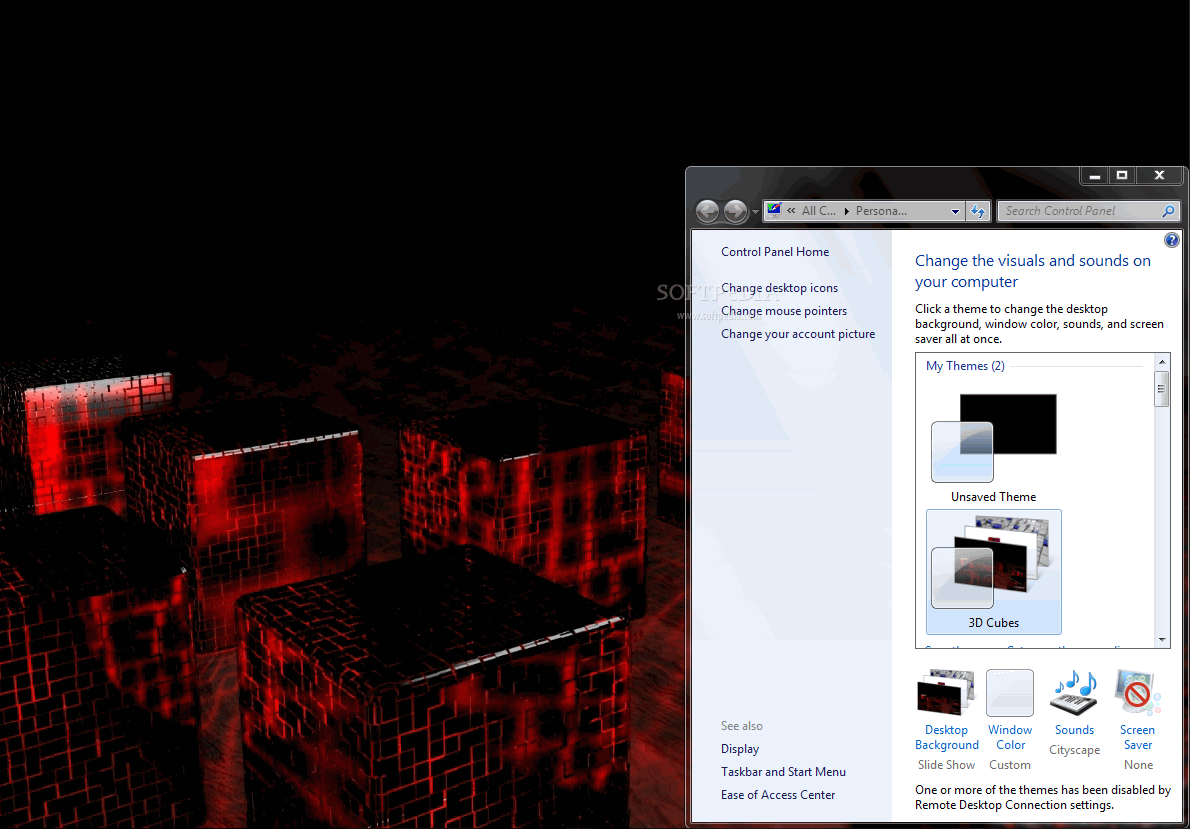Open Change mouse pointers link
The image size is (1190, 829).
coord(784,310)
